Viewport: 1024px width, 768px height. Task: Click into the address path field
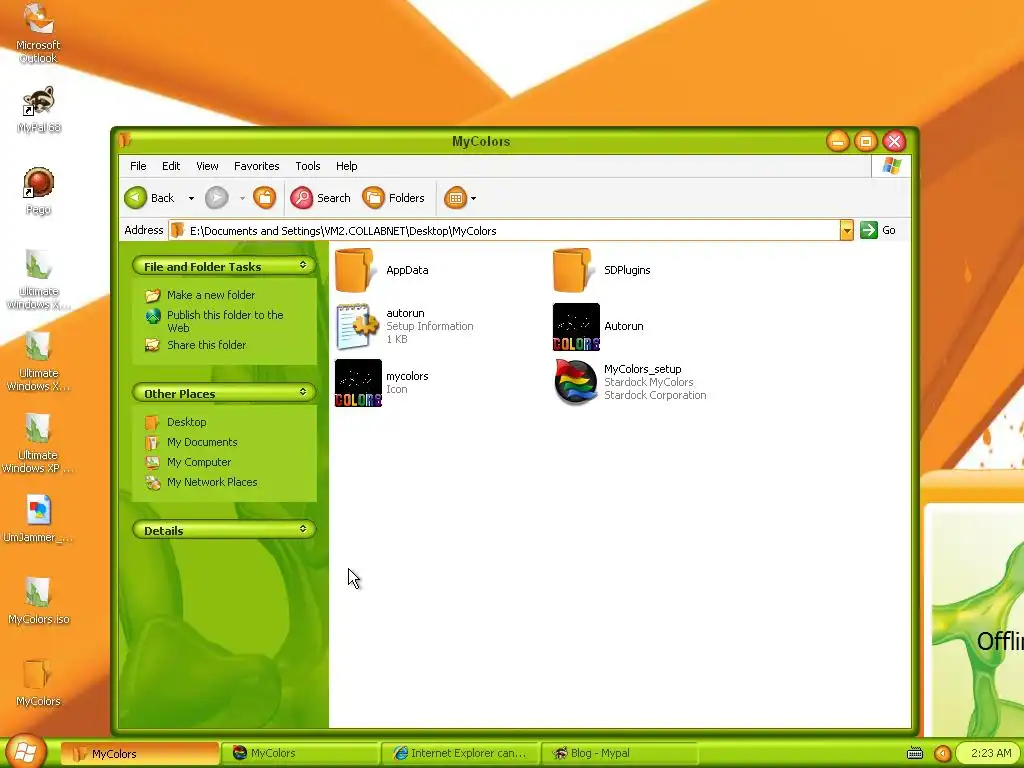(x=504, y=231)
